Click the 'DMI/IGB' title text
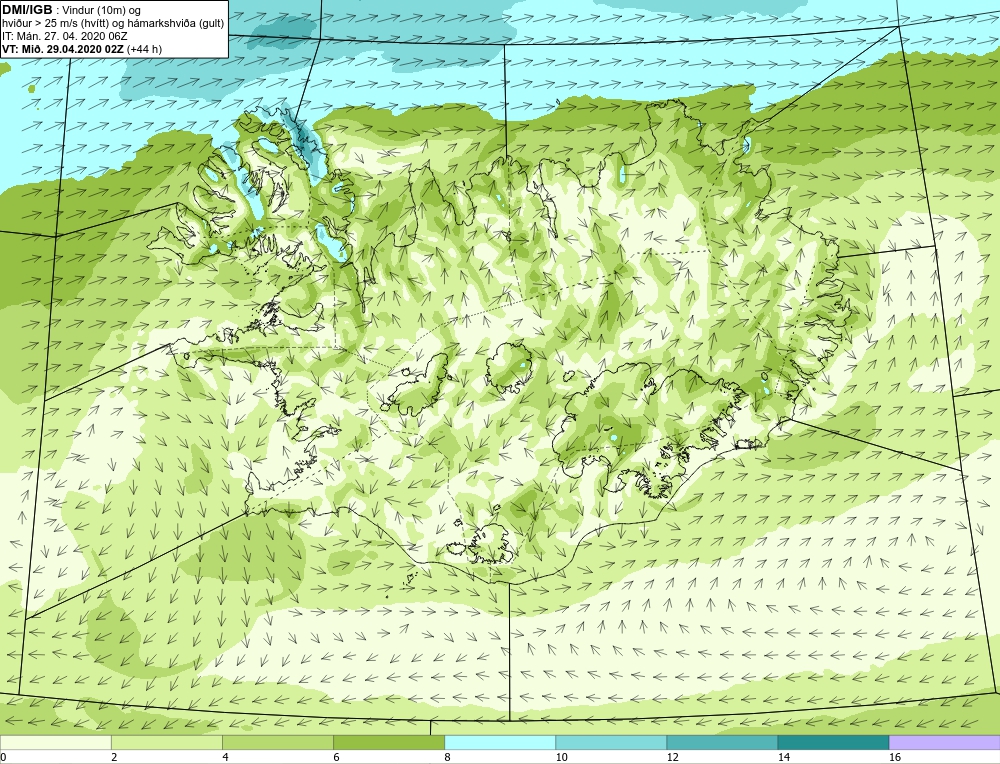Screen dimensions: 1000x764 pos(27,10)
